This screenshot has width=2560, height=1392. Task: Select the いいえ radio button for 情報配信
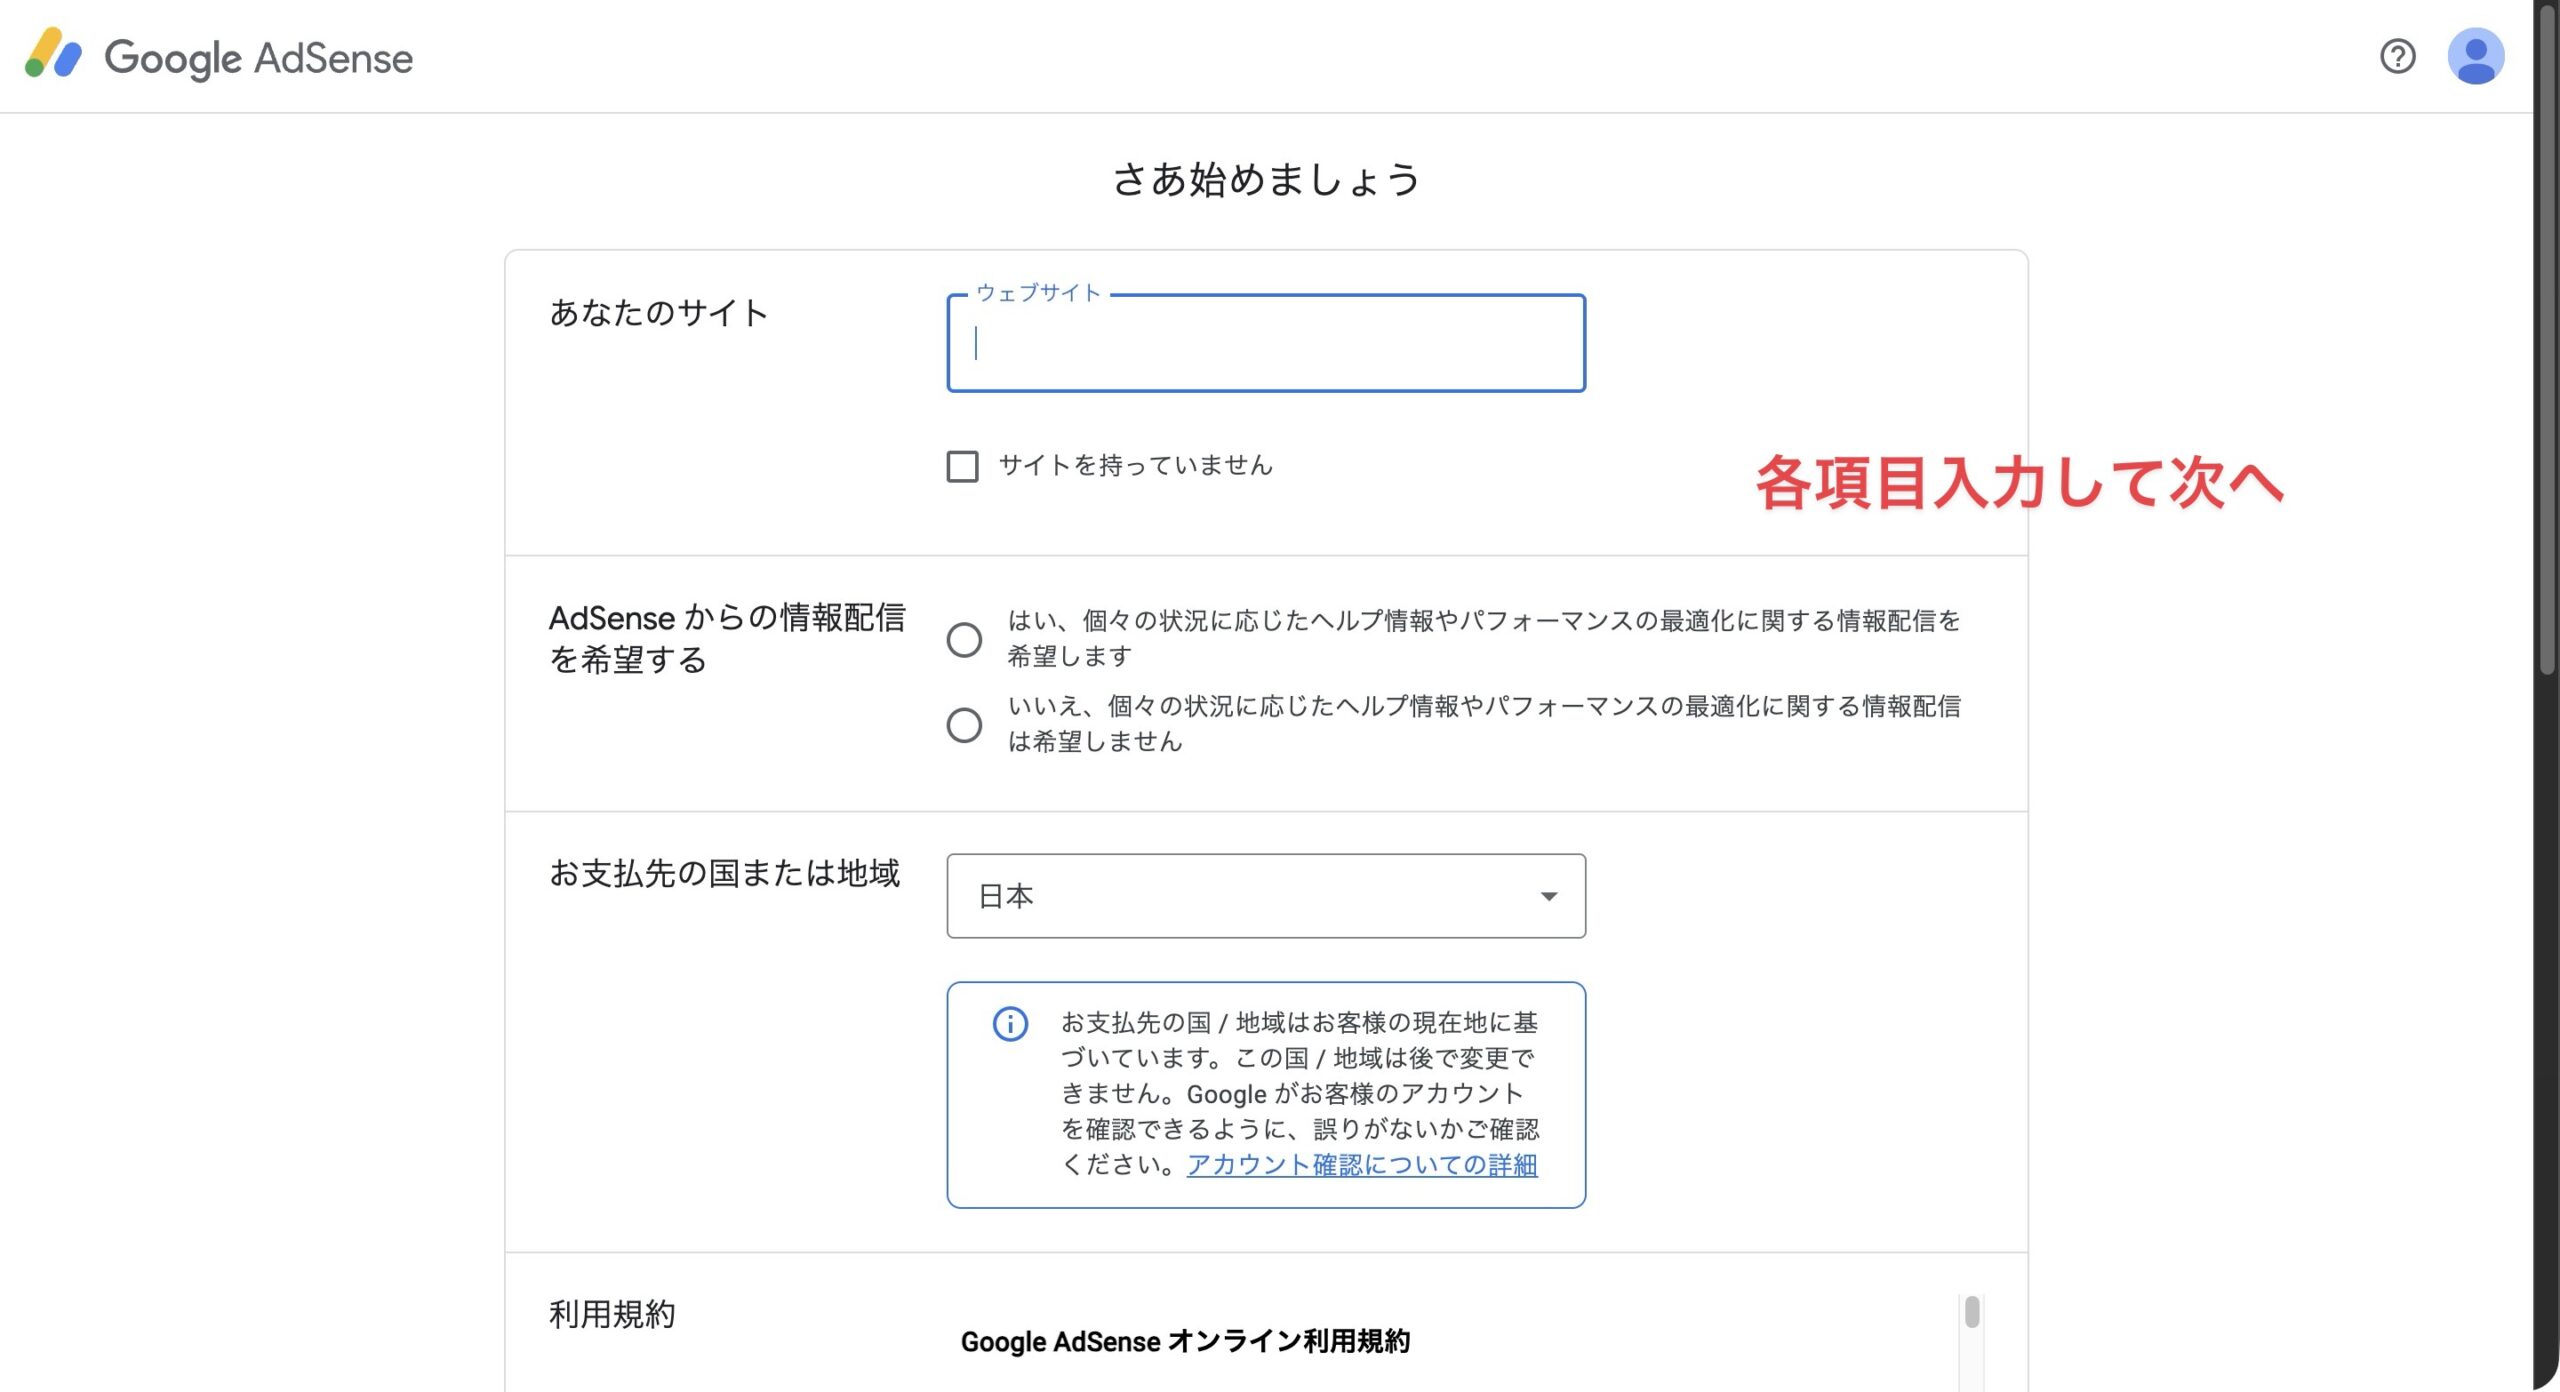(x=964, y=725)
